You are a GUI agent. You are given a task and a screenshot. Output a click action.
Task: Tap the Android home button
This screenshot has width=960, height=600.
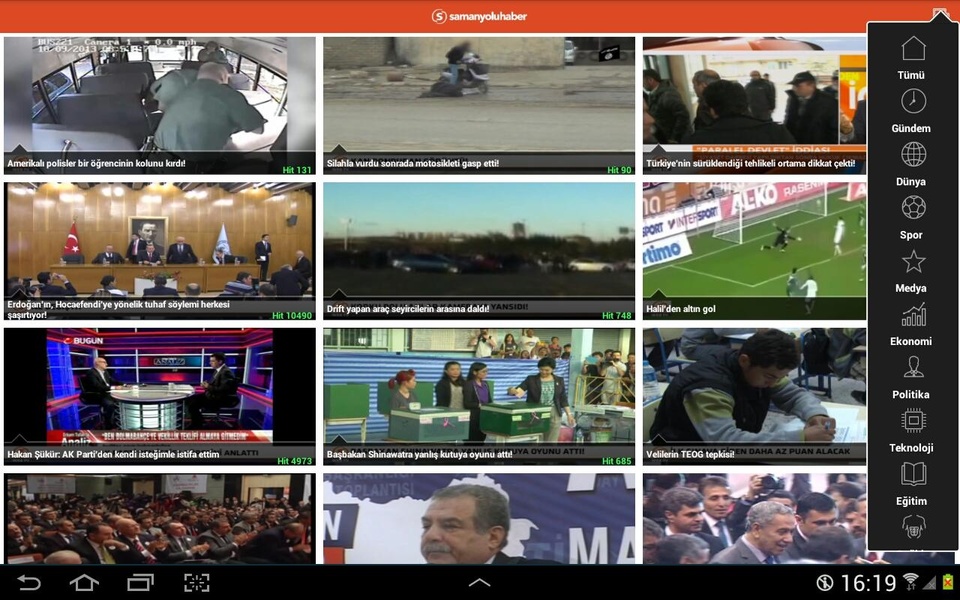[x=84, y=582]
